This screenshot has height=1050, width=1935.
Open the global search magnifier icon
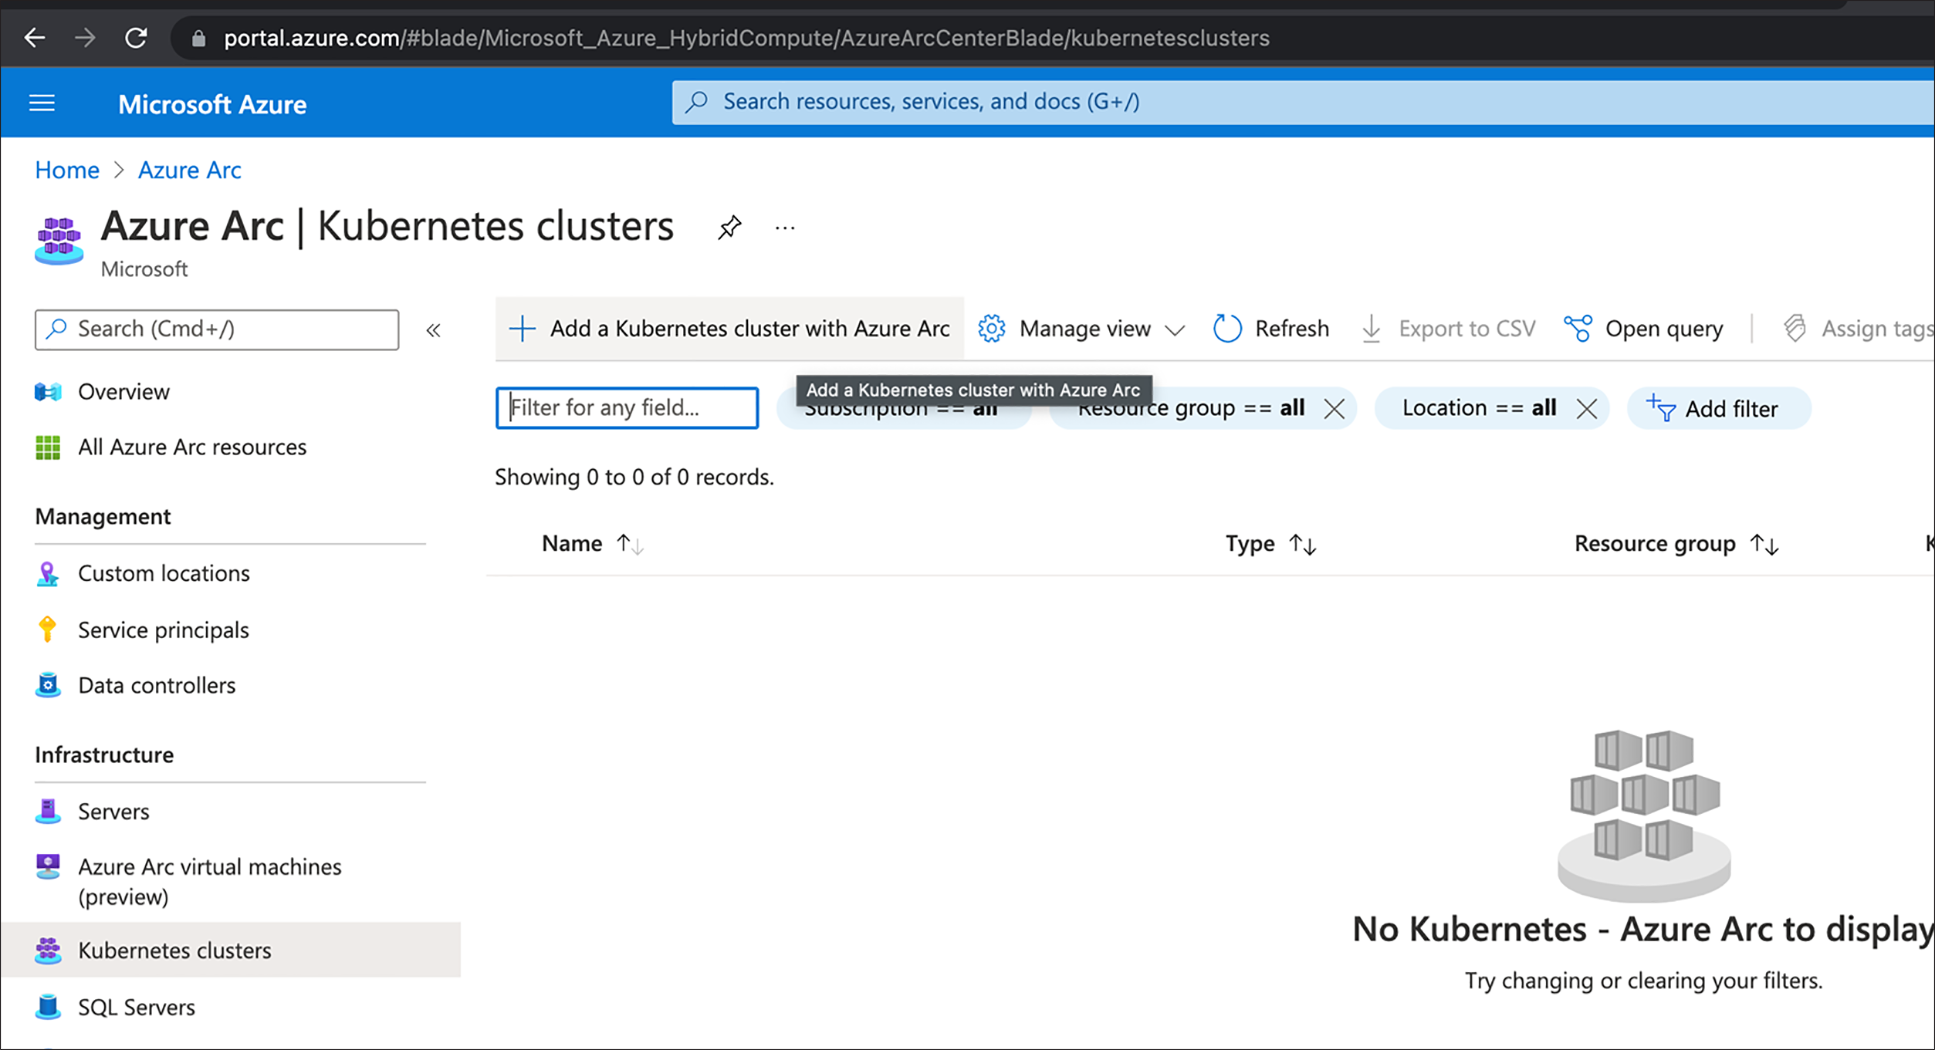pyautogui.click(x=697, y=101)
